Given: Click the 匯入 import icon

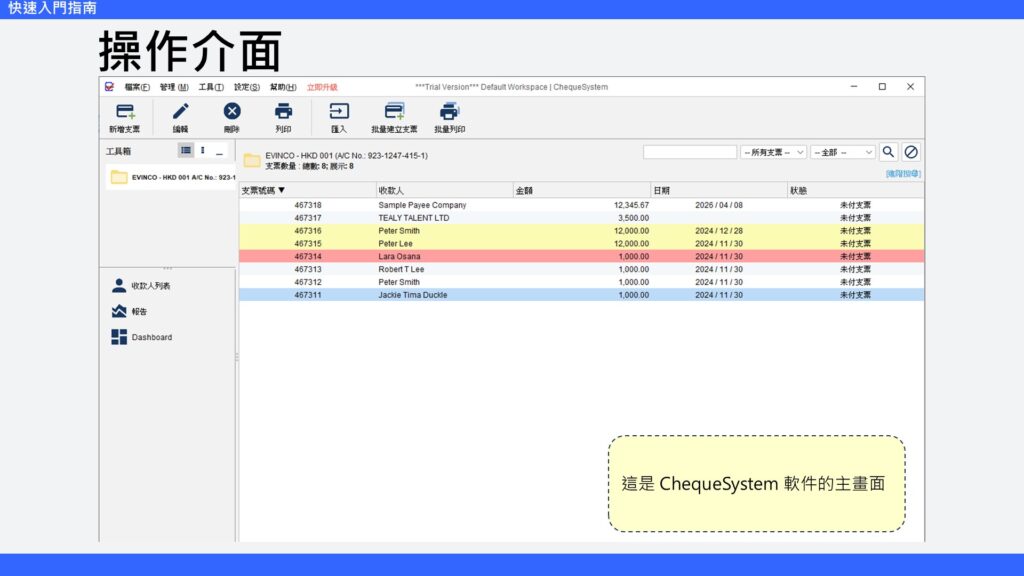Looking at the screenshot, I should (x=339, y=112).
